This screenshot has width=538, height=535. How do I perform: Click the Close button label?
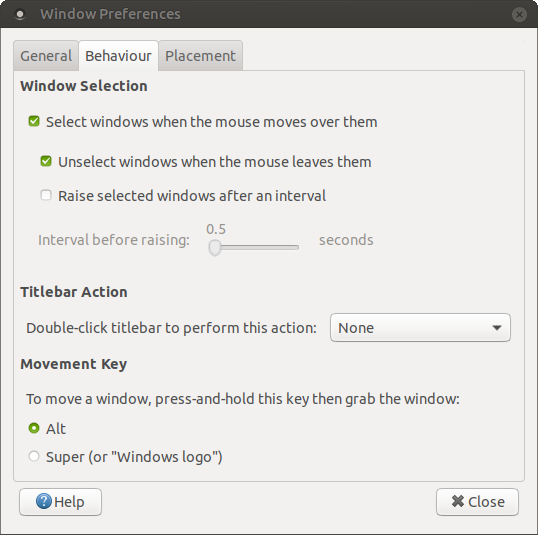point(486,502)
